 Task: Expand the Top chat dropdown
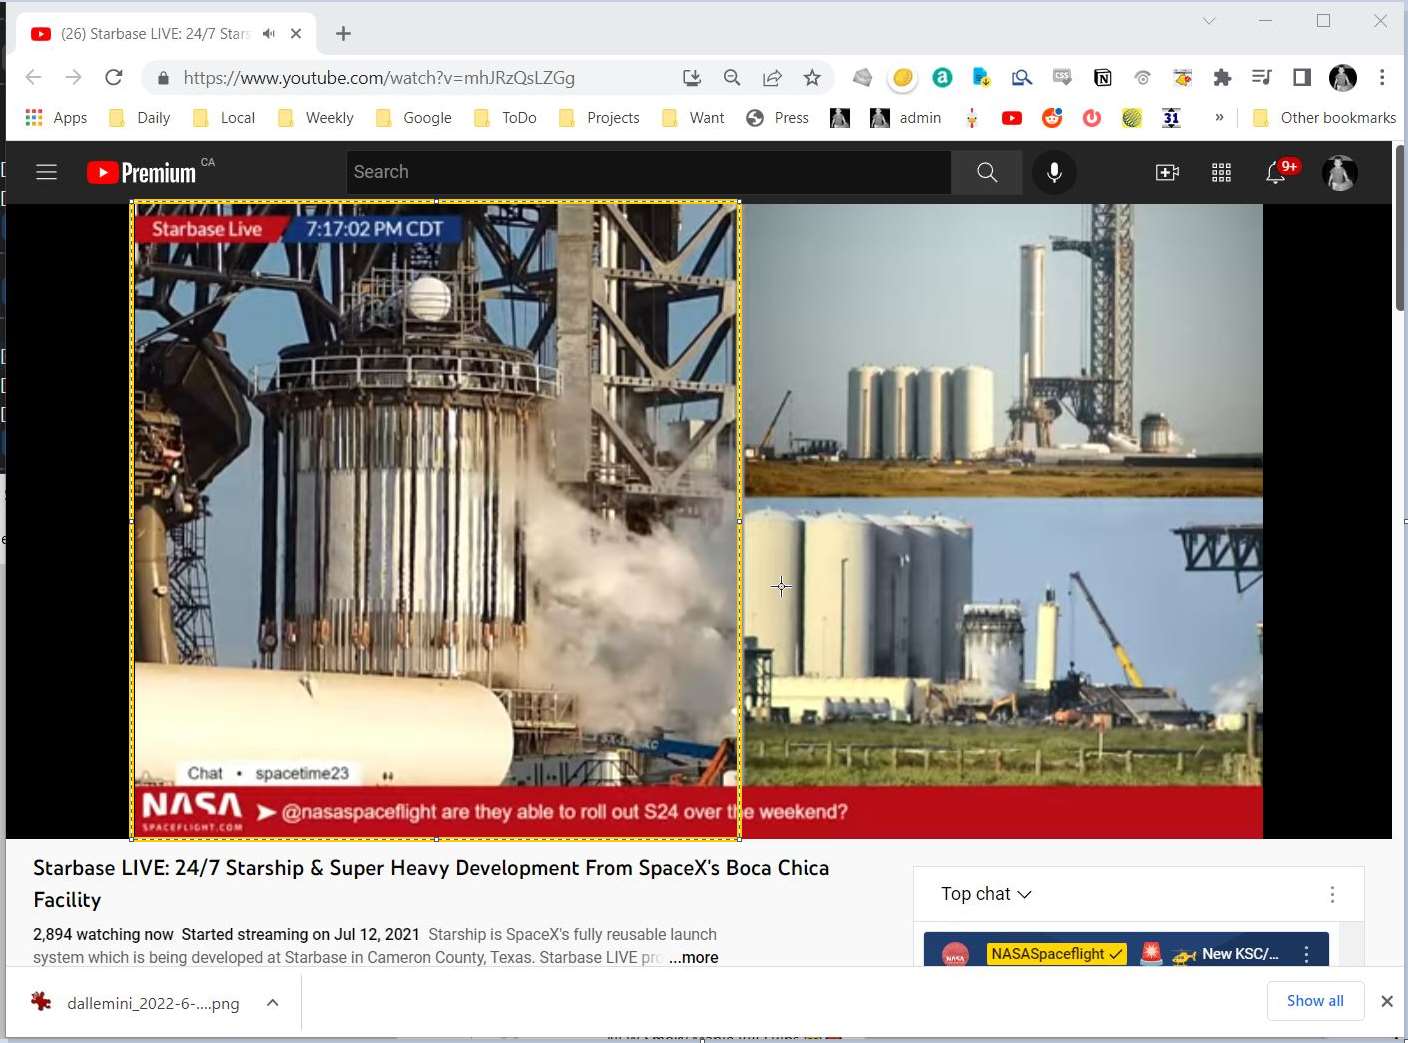(x=985, y=894)
